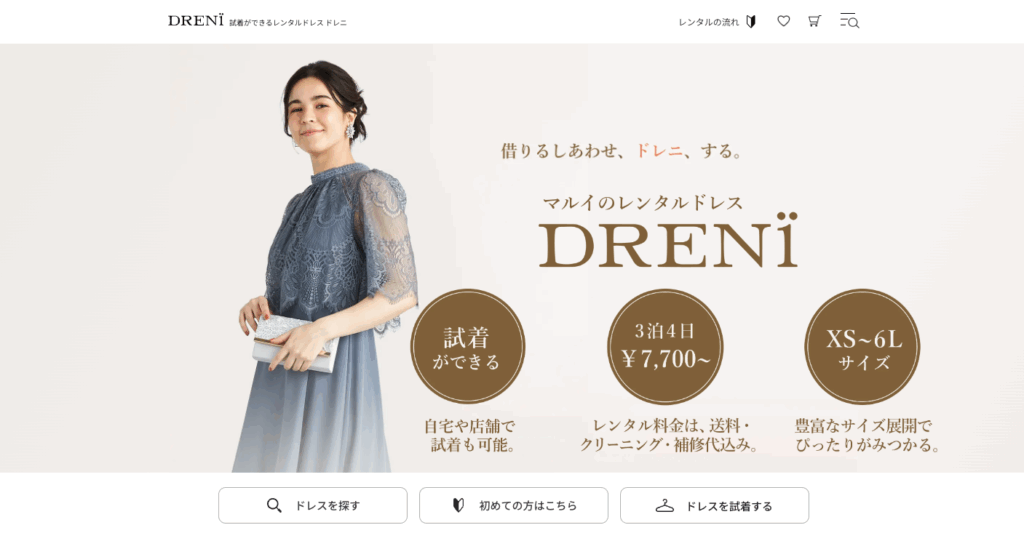Click the ドレスを探す button
This screenshot has width=1024, height=533.
[x=313, y=506]
